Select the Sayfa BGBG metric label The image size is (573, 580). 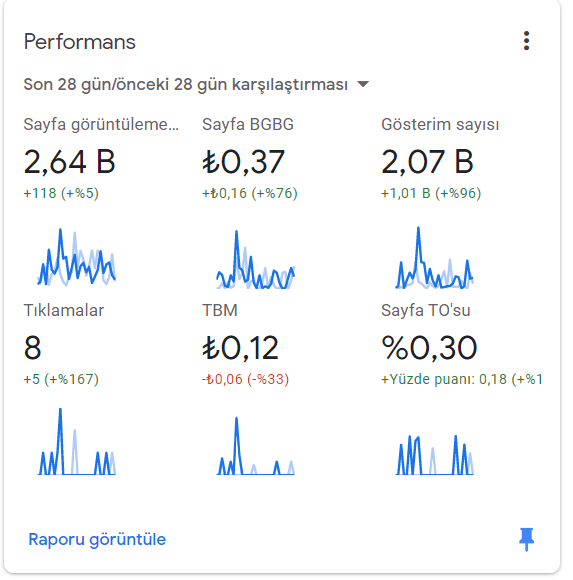tap(248, 124)
